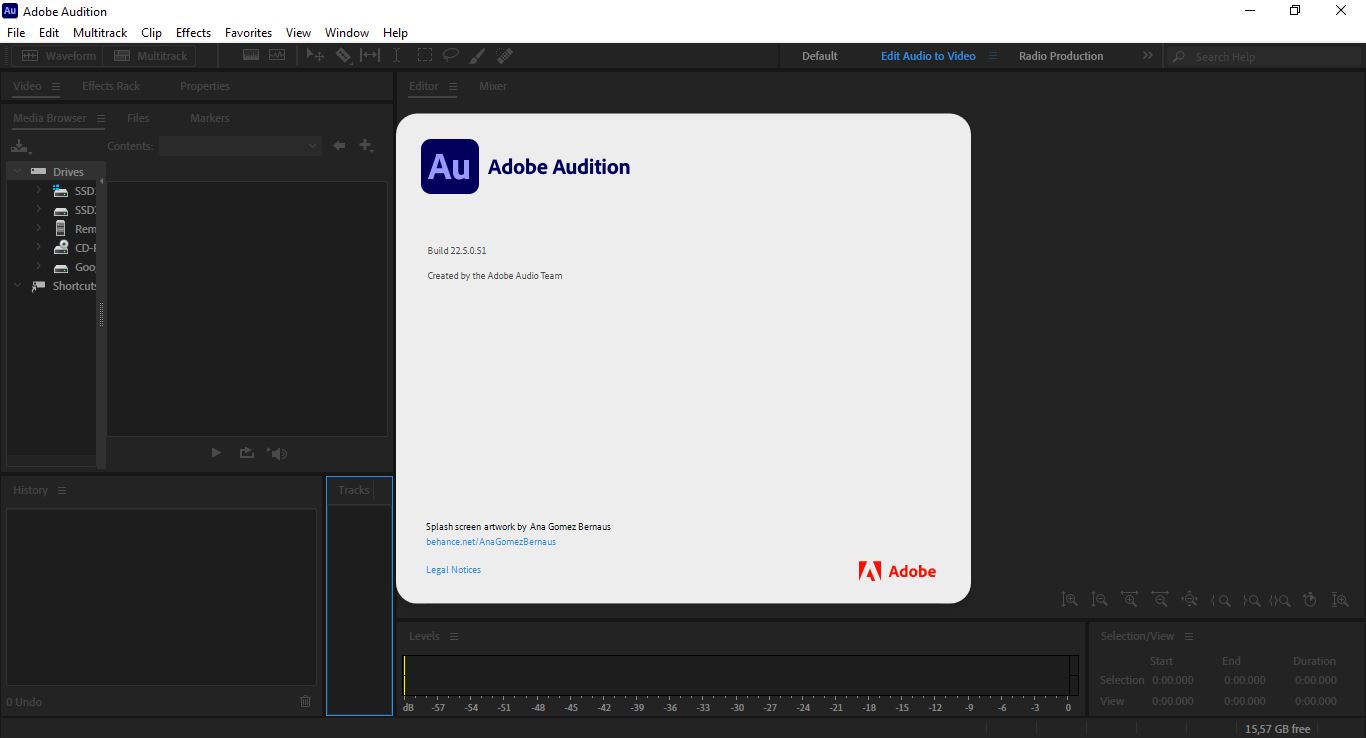This screenshot has height=738, width=1366.
Task: Show the Spectral Frequency Display
Action: coord(250,56)
